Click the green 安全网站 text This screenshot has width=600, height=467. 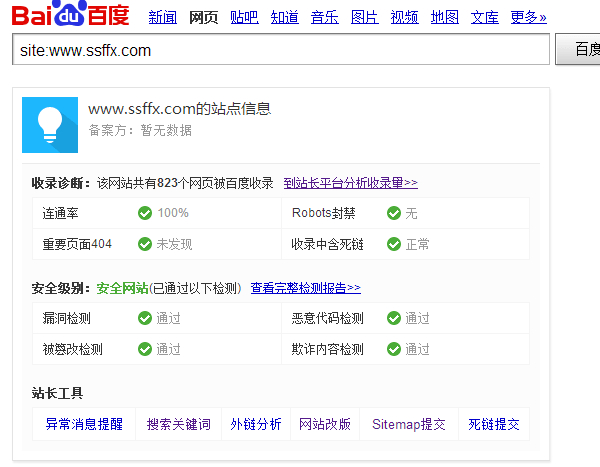coord(122,288)
